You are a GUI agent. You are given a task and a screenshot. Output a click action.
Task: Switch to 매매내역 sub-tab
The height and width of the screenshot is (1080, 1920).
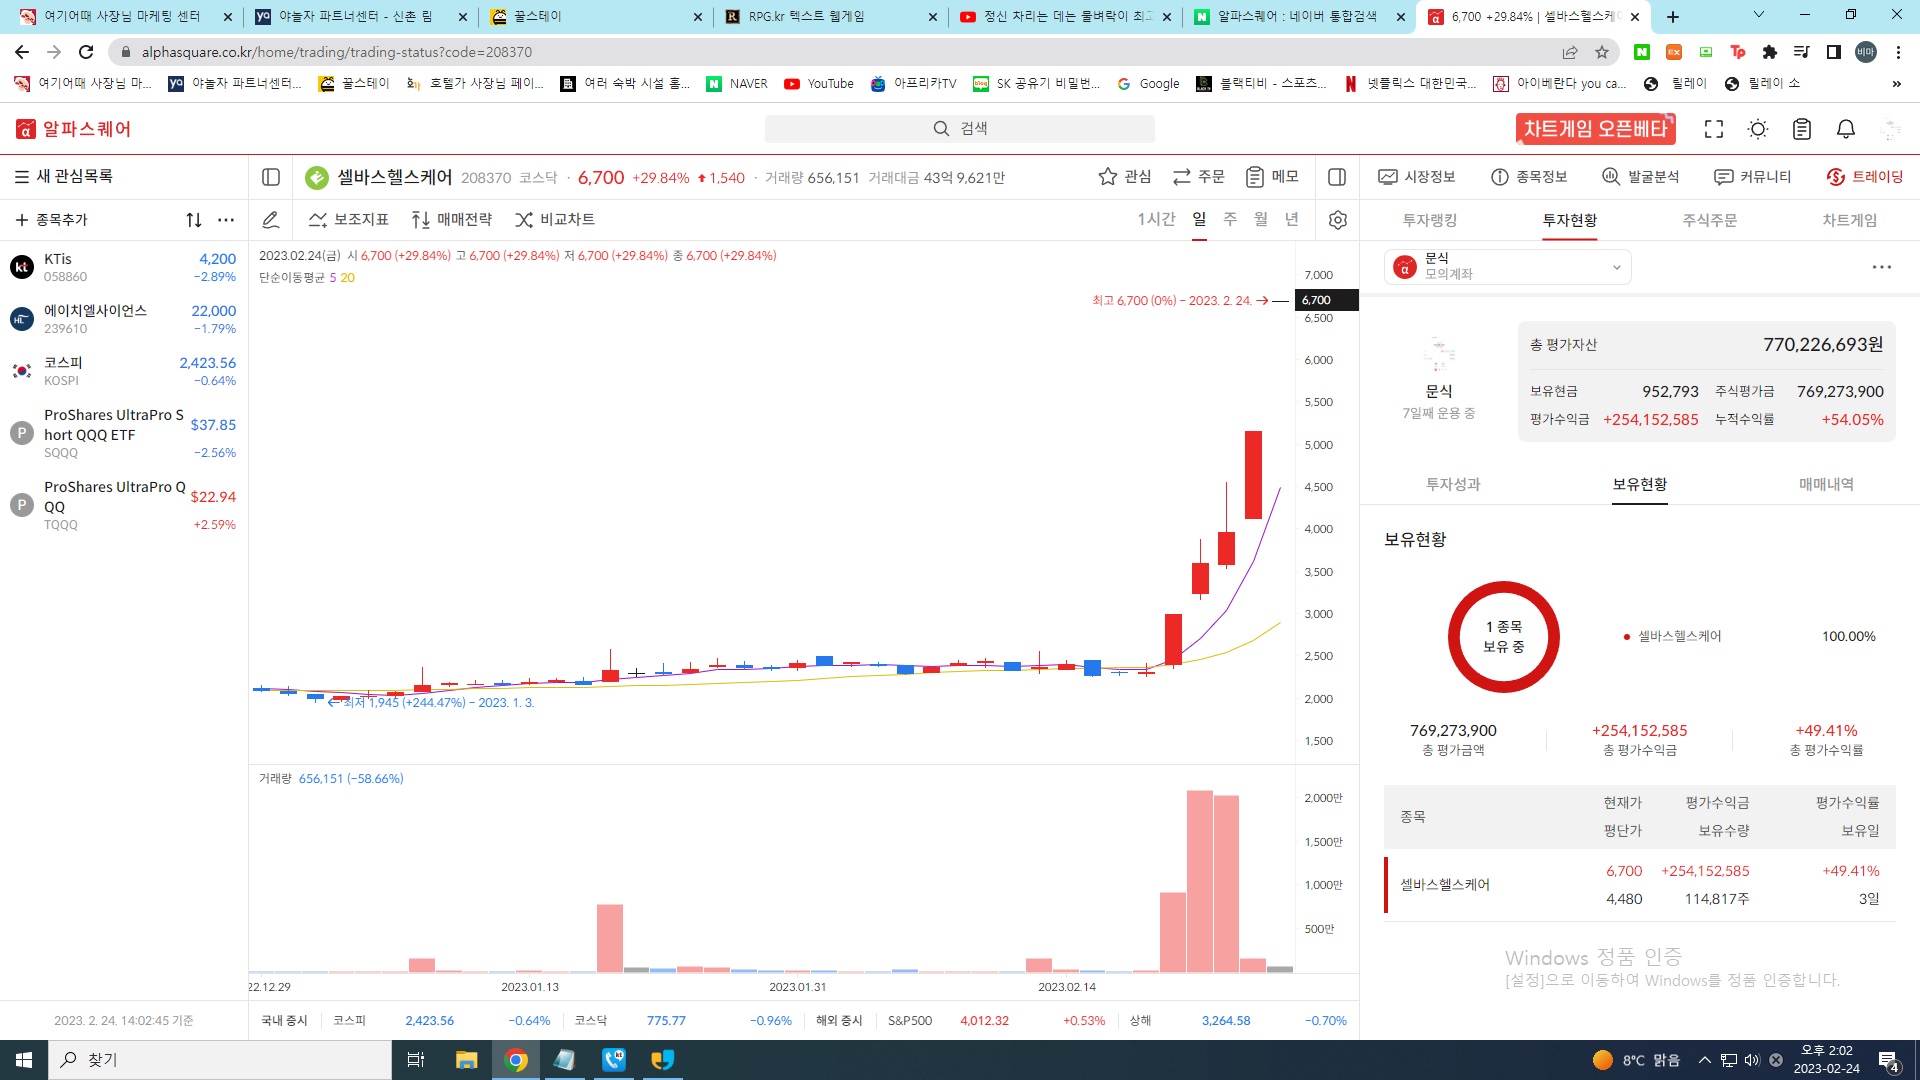point(1827,485)
